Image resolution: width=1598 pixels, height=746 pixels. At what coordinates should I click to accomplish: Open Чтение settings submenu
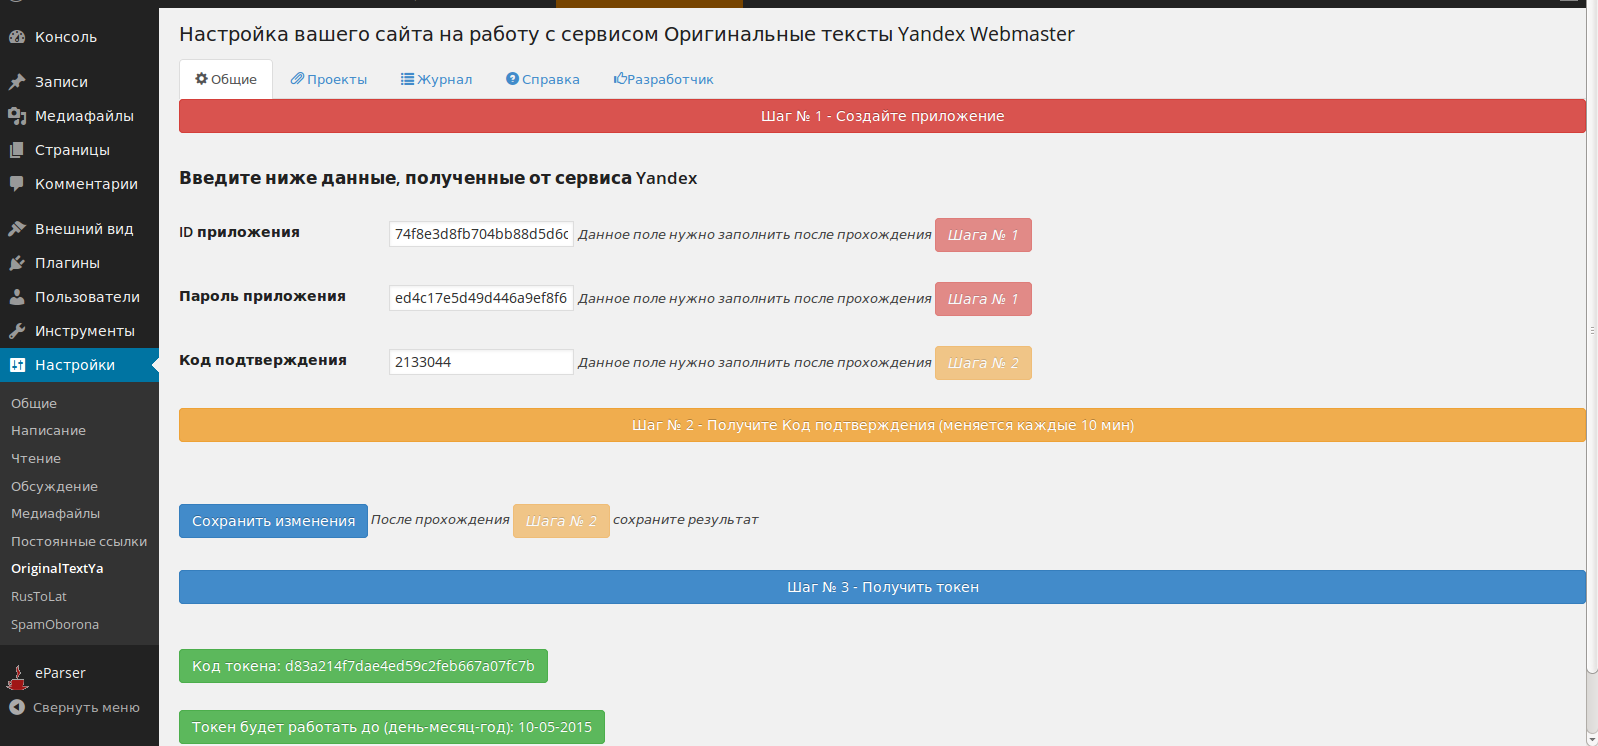[36, 458]
